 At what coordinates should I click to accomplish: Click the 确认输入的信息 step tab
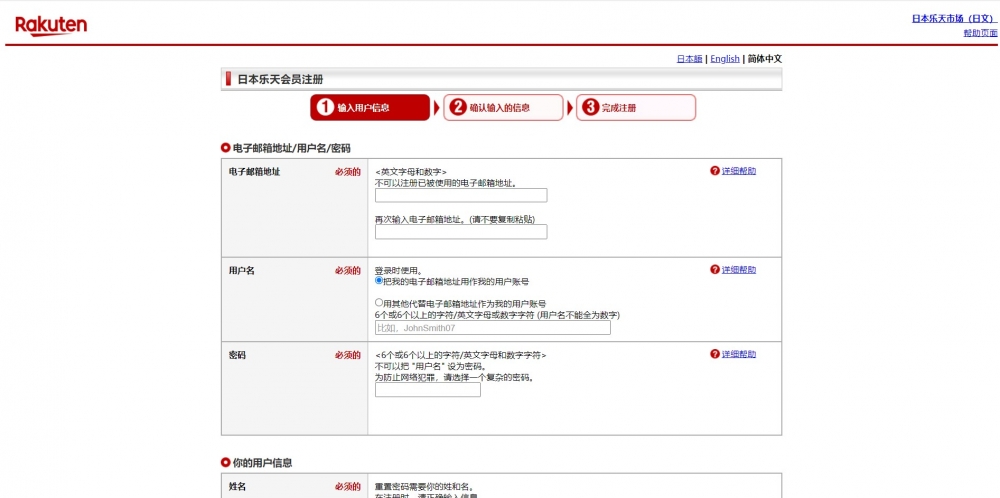coord(503,107)
